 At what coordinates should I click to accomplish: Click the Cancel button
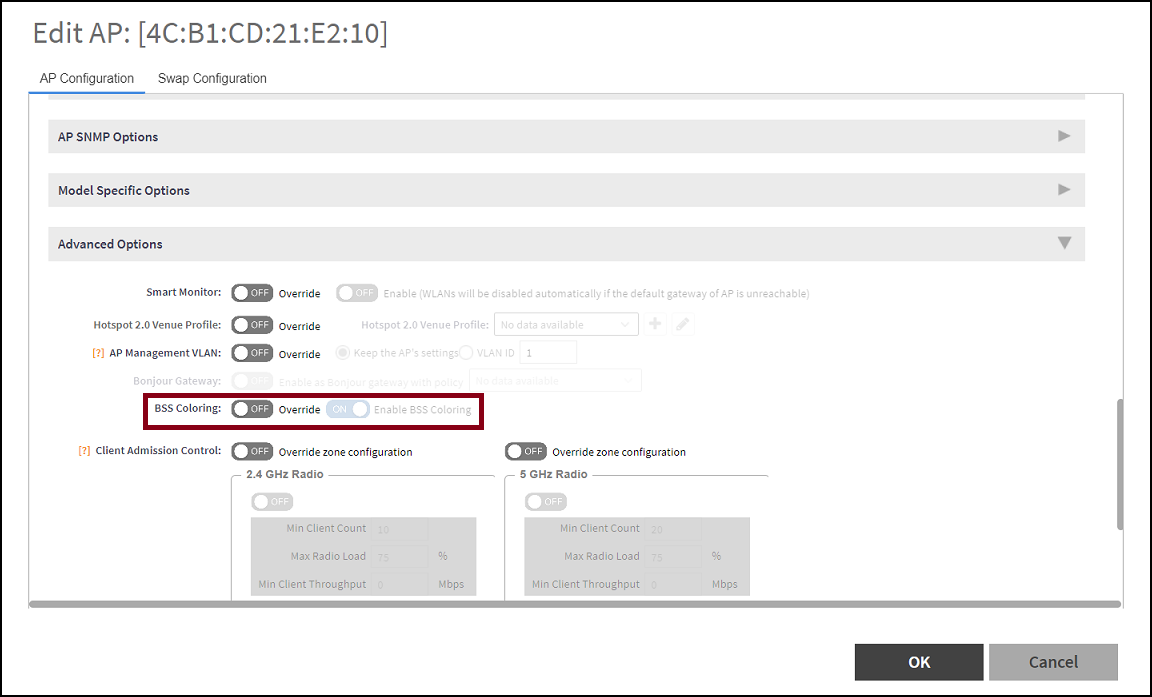point(1053,662)
